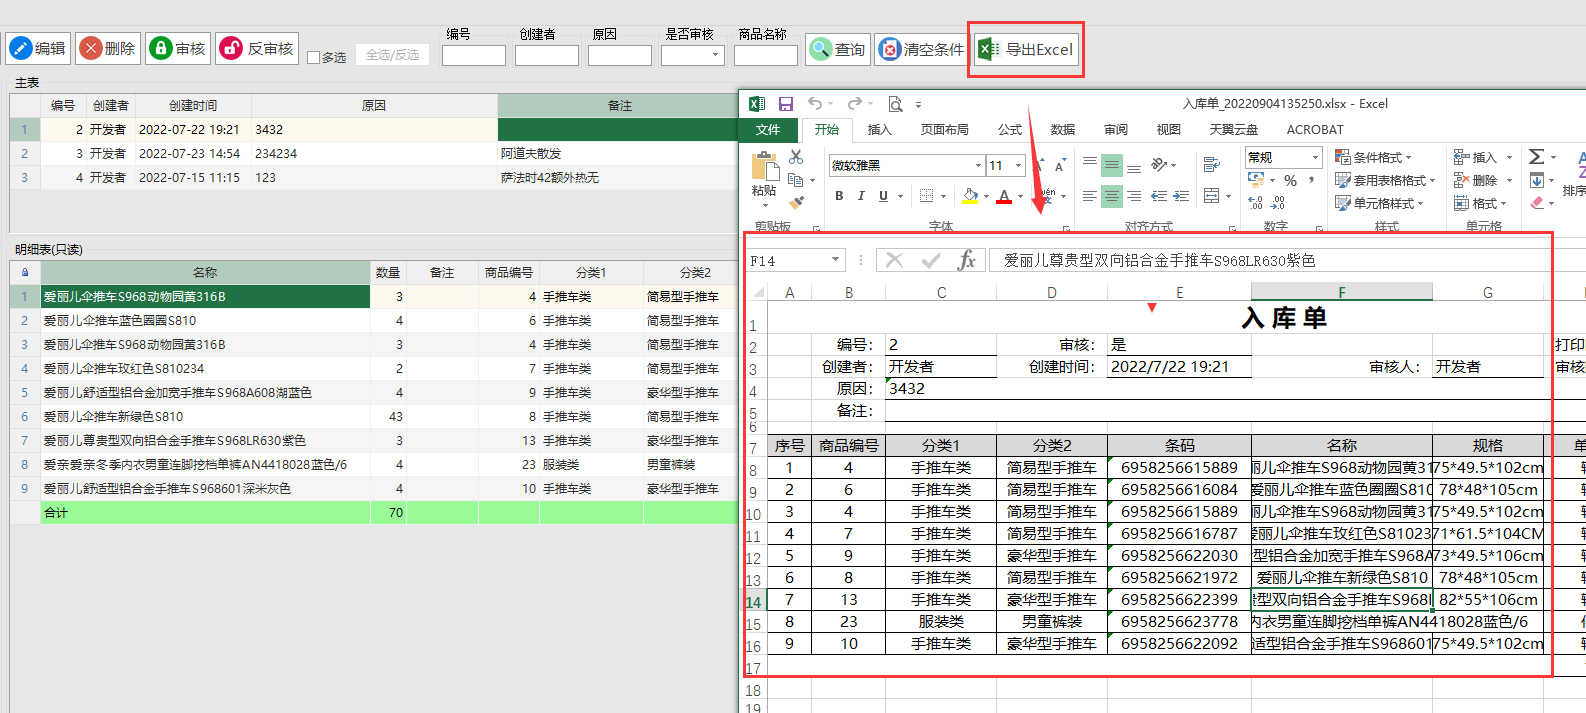Switch to the 数据 ribbon tab
1586x713 pixels.
point(1063,130)
